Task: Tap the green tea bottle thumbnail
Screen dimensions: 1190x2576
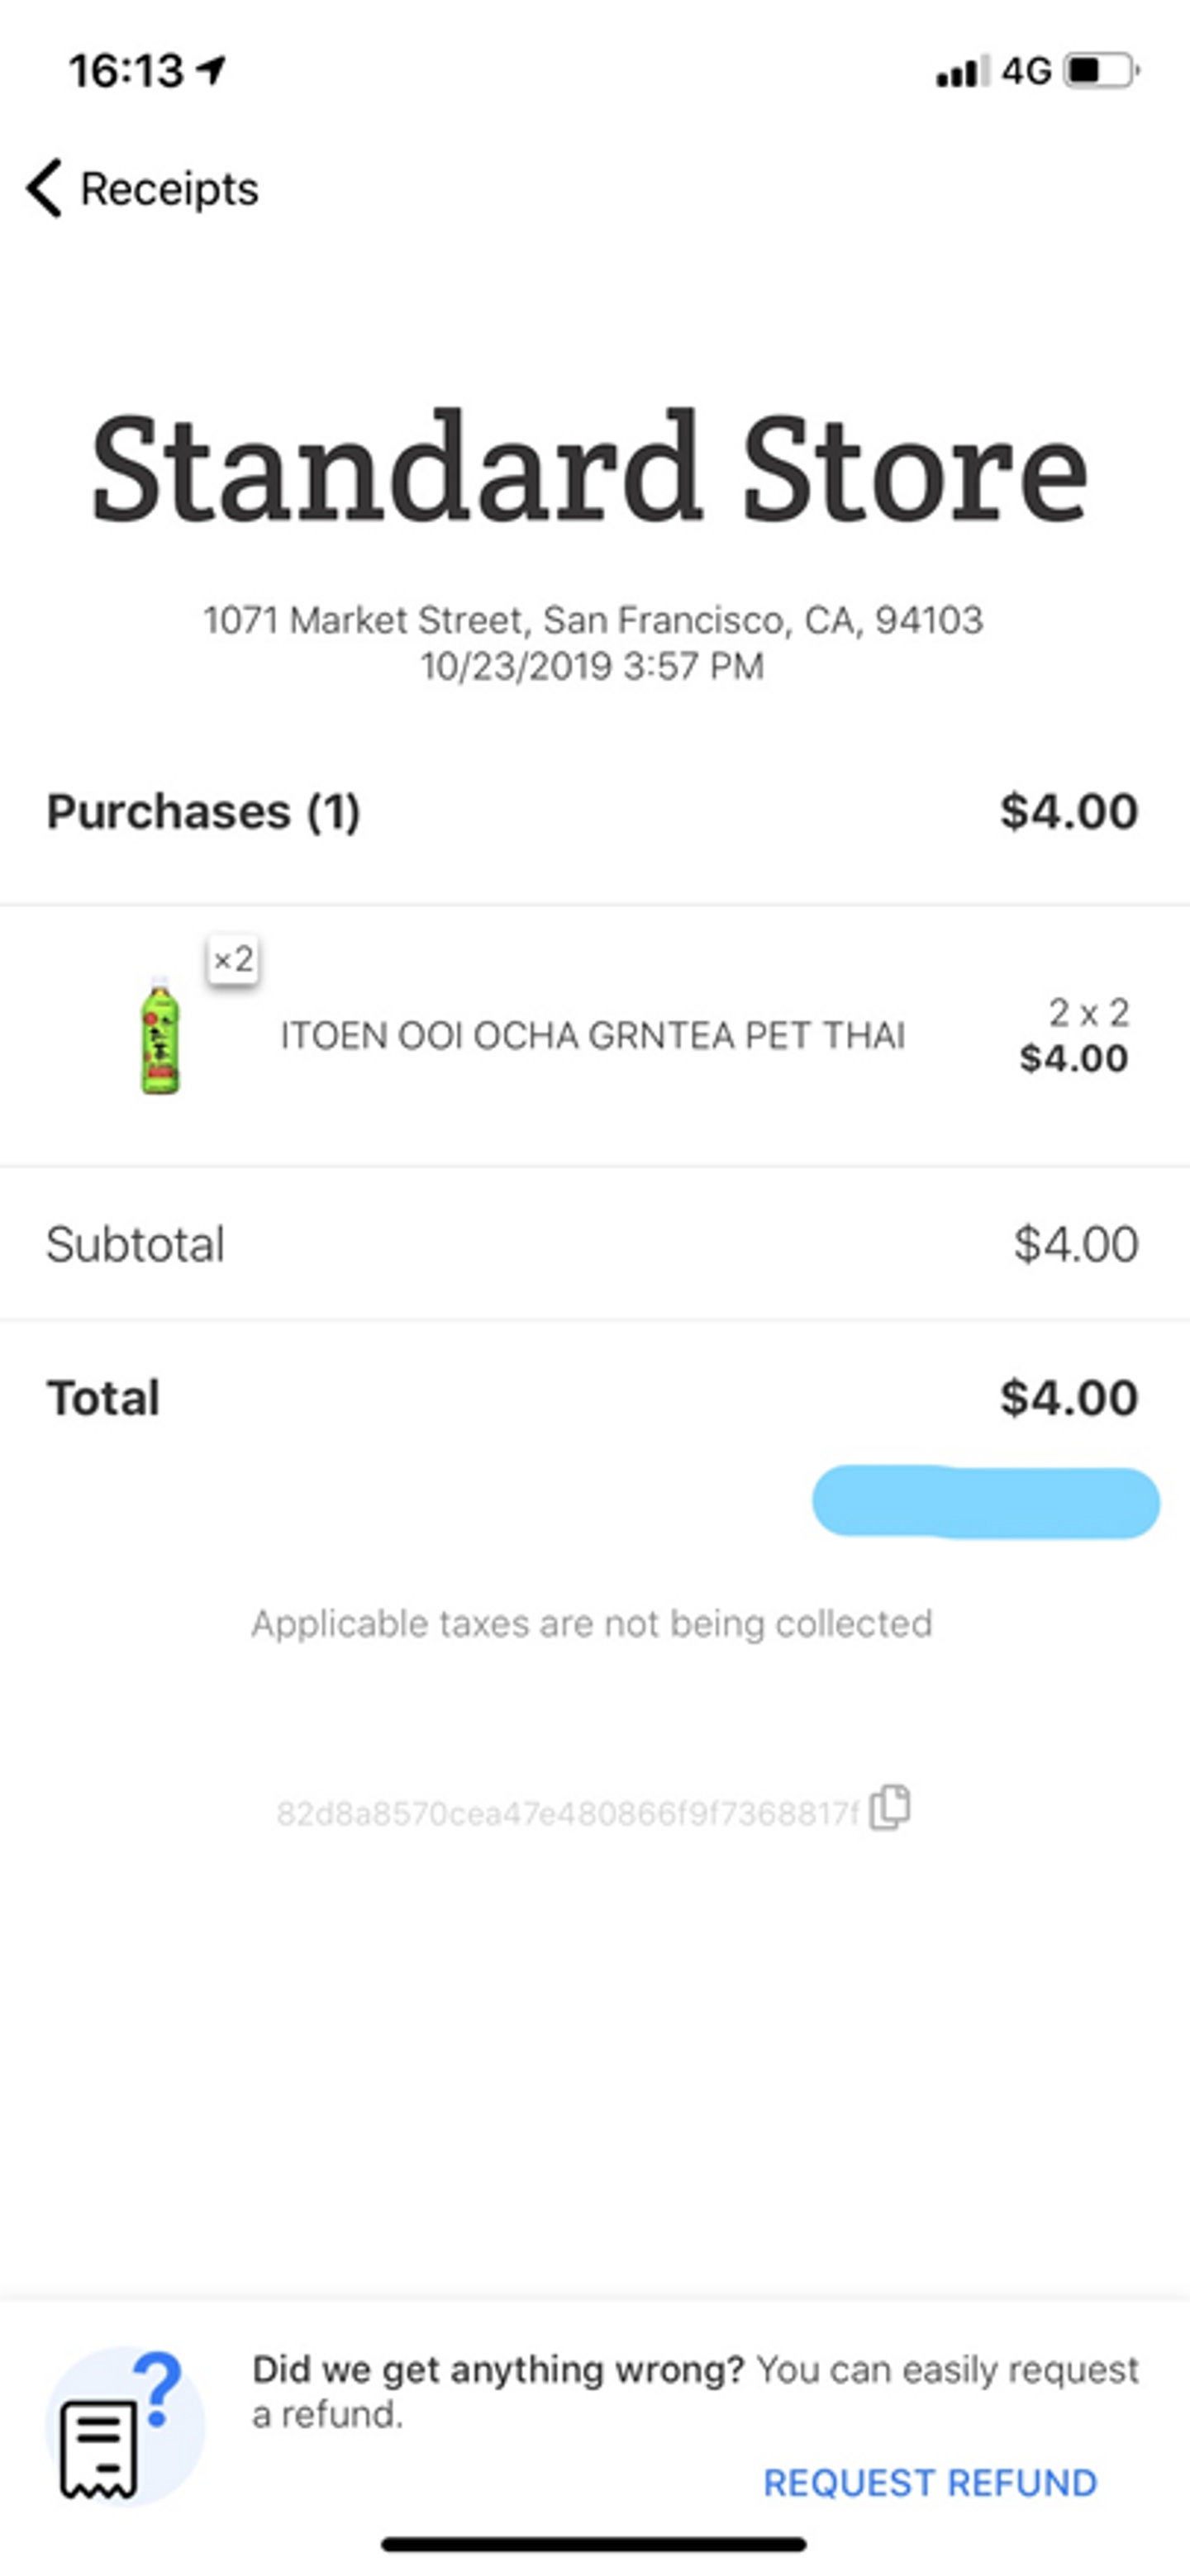Action: 160,1035
